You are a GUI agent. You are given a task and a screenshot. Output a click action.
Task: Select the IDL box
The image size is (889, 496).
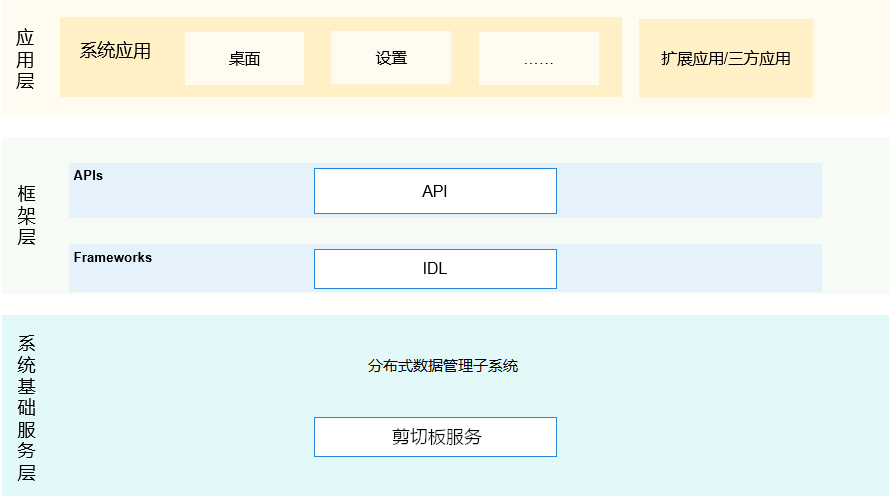coord(435,269)
